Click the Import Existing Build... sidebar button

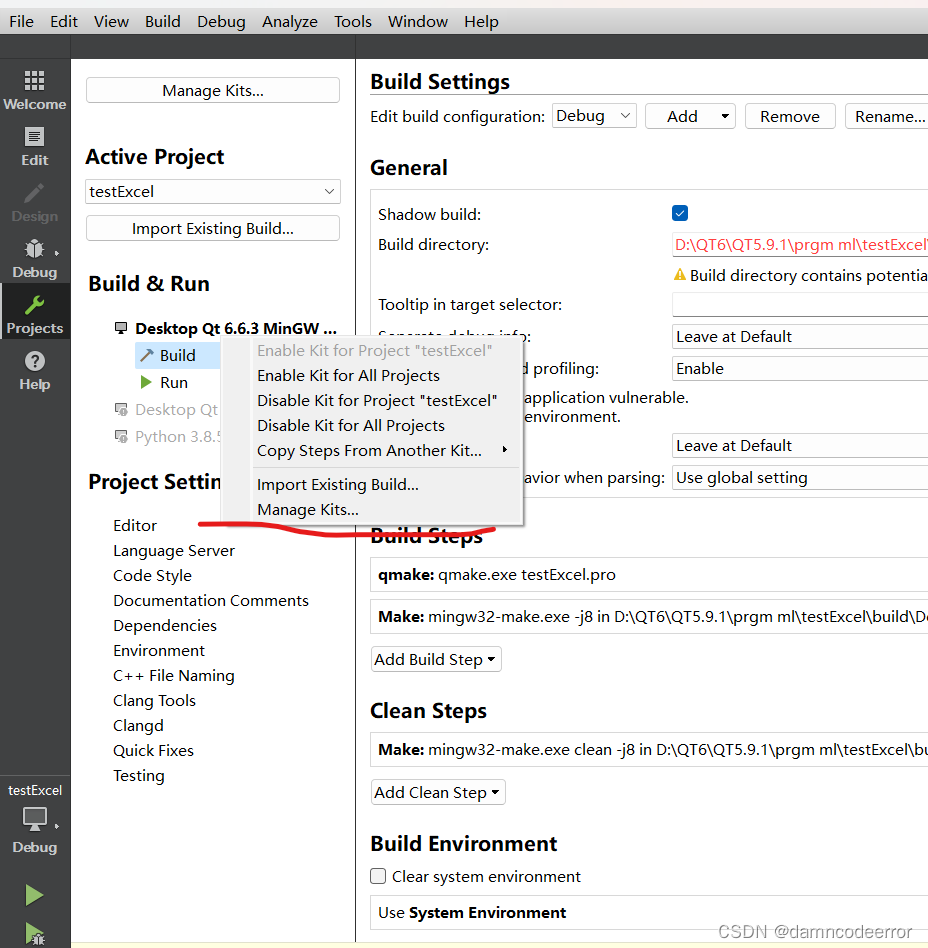click(x=213, y=229)
